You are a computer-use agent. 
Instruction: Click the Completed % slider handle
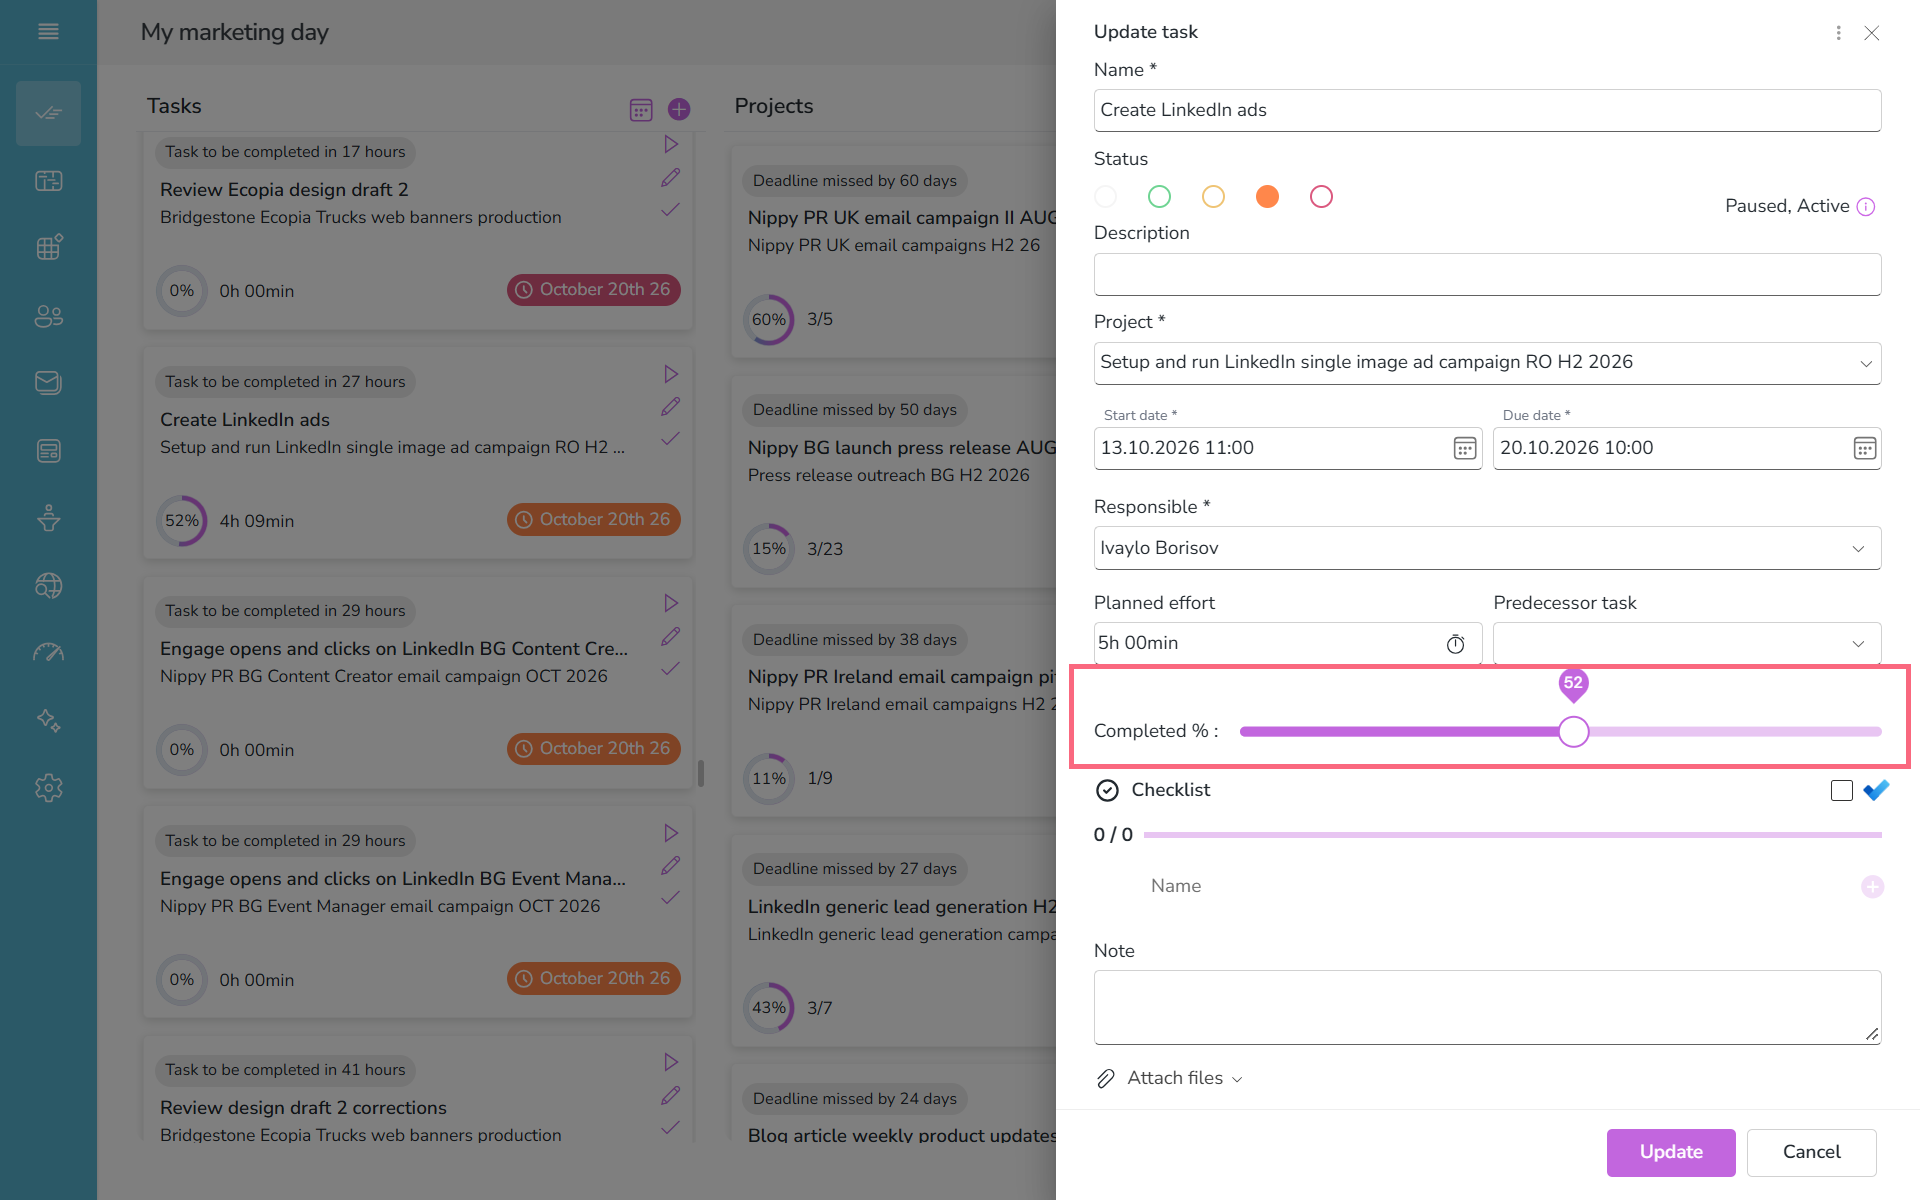[x=1573, y=732]
